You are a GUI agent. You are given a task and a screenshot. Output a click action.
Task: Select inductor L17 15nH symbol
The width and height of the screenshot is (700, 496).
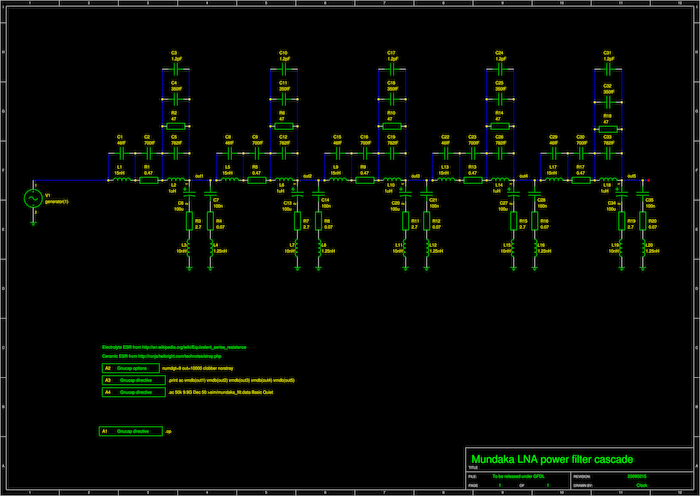pos(554,180)
